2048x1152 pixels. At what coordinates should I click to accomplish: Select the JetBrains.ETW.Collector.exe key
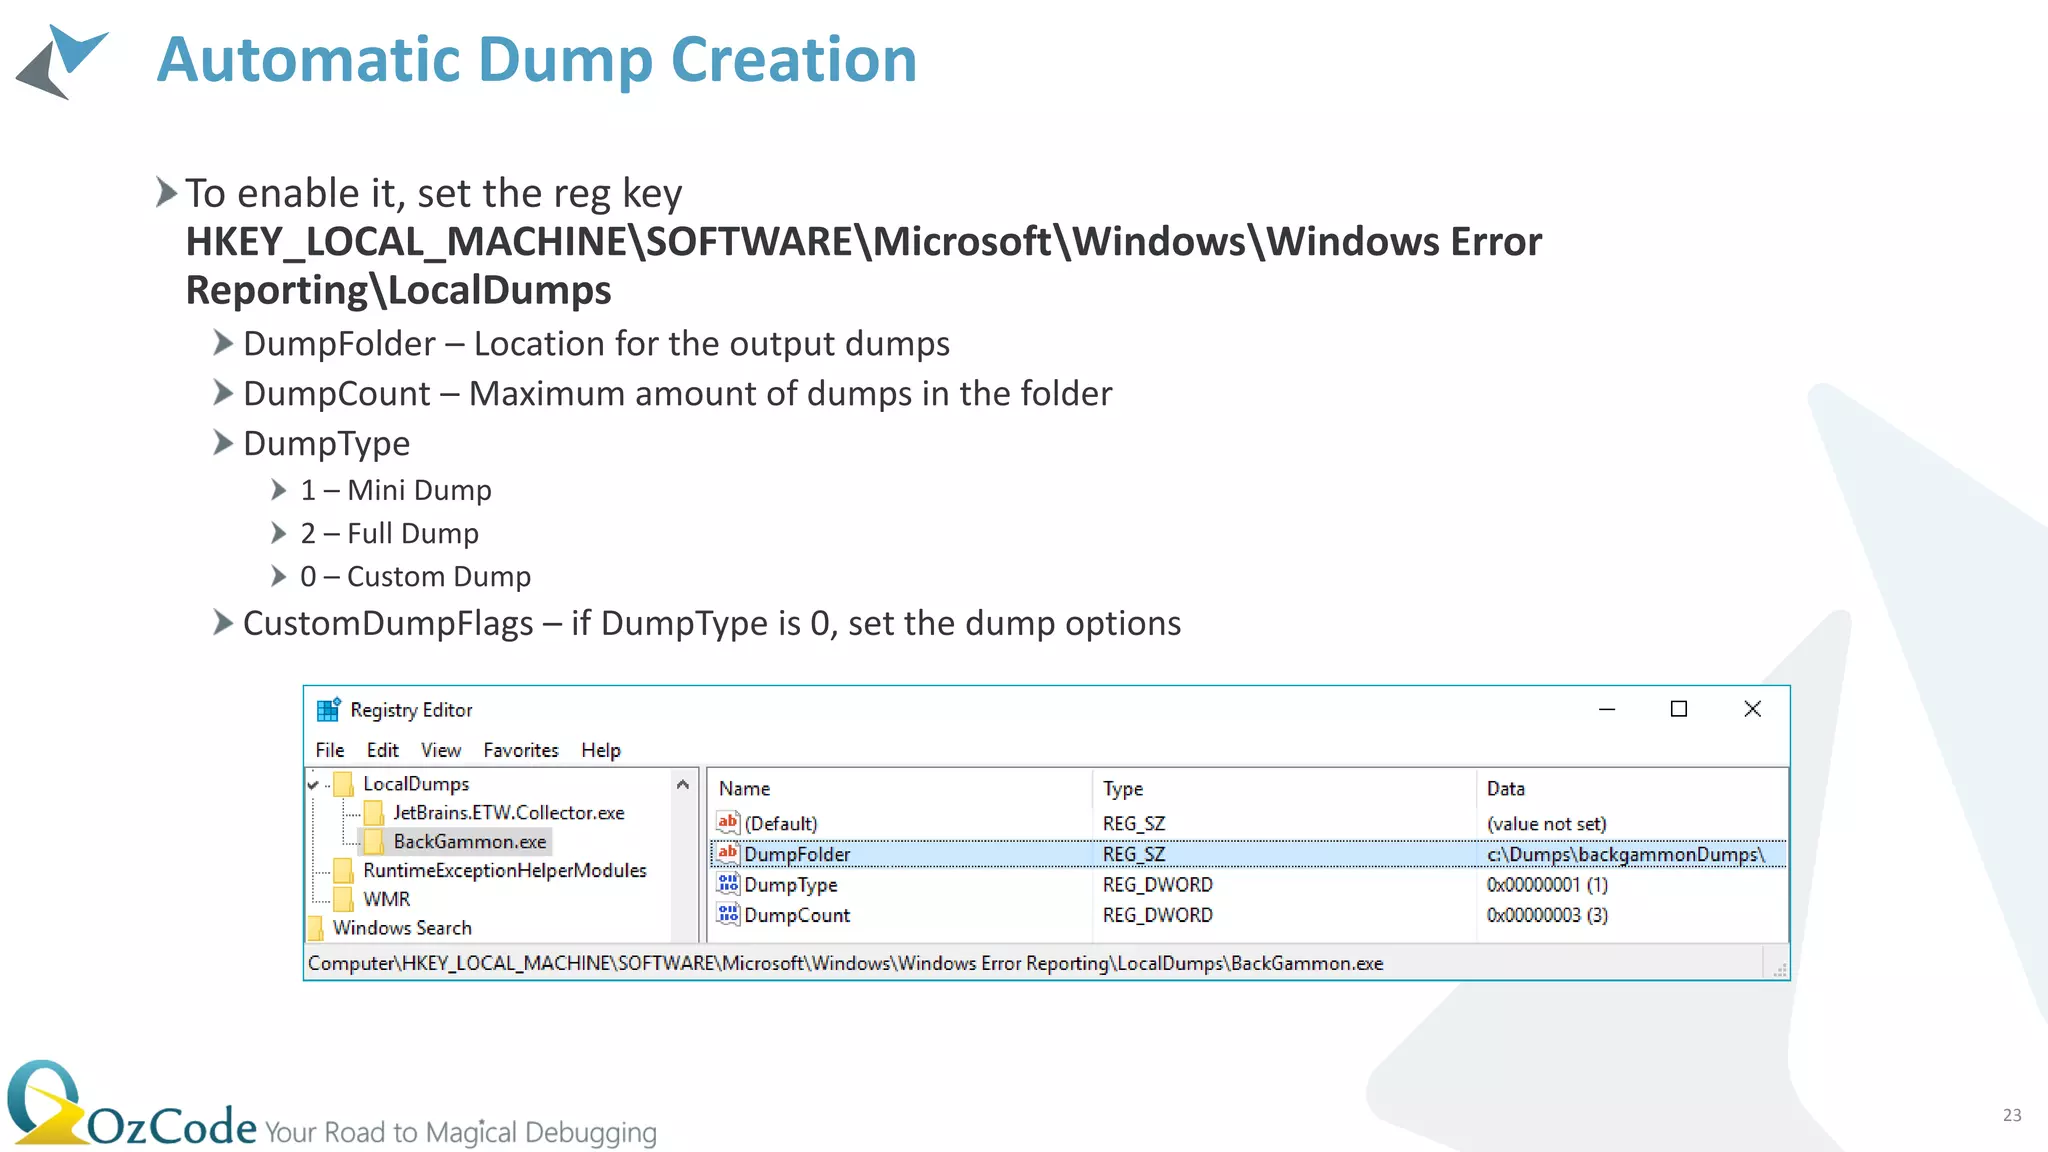tap(508, 812)
